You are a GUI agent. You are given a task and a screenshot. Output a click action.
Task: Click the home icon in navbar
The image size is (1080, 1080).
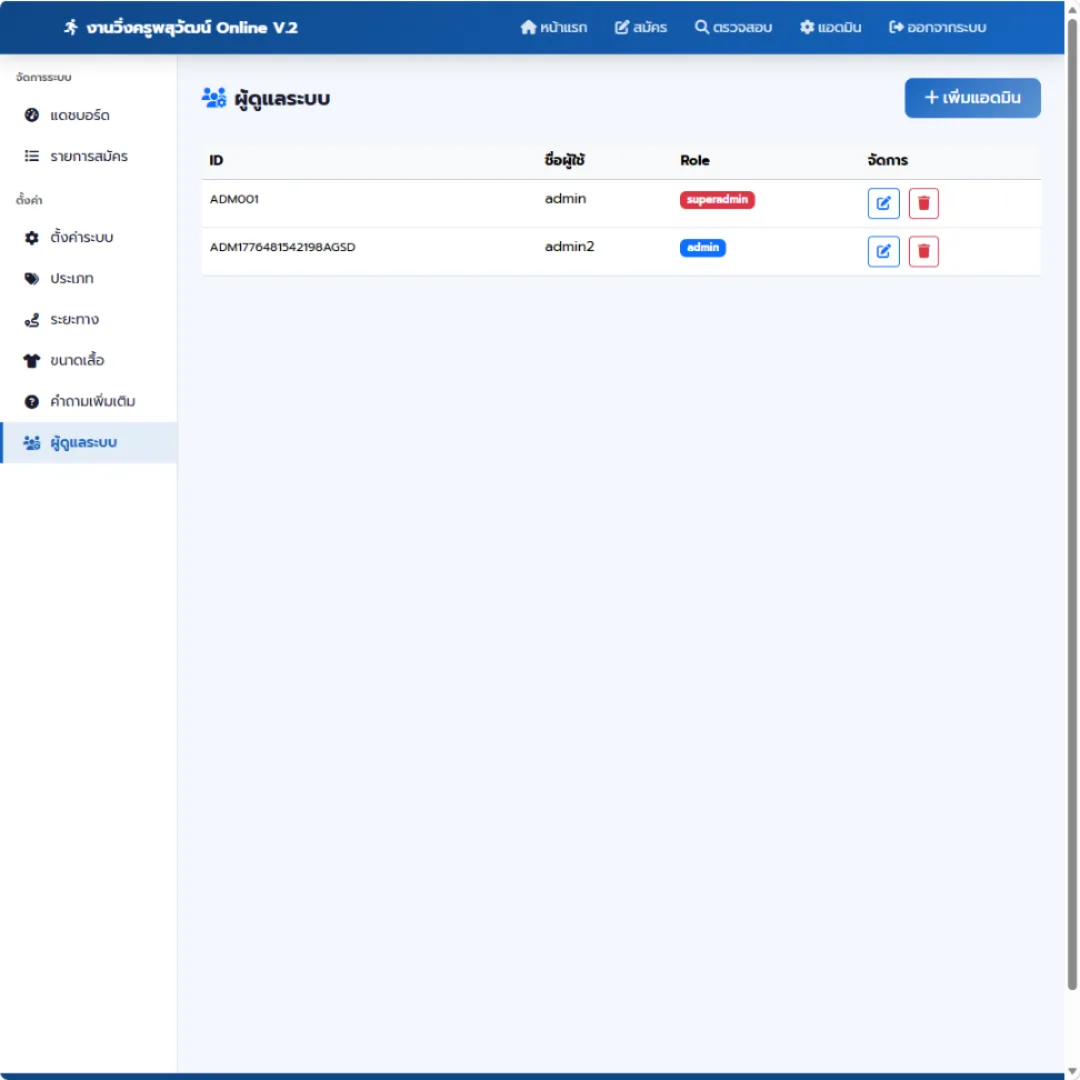click(528, 28)
